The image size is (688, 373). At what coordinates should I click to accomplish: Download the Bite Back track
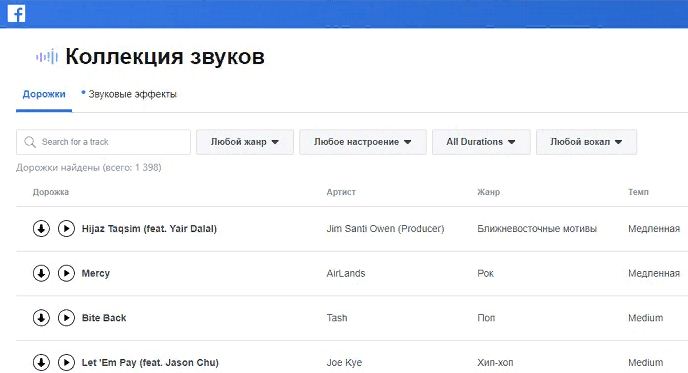(x=41, y=318)
